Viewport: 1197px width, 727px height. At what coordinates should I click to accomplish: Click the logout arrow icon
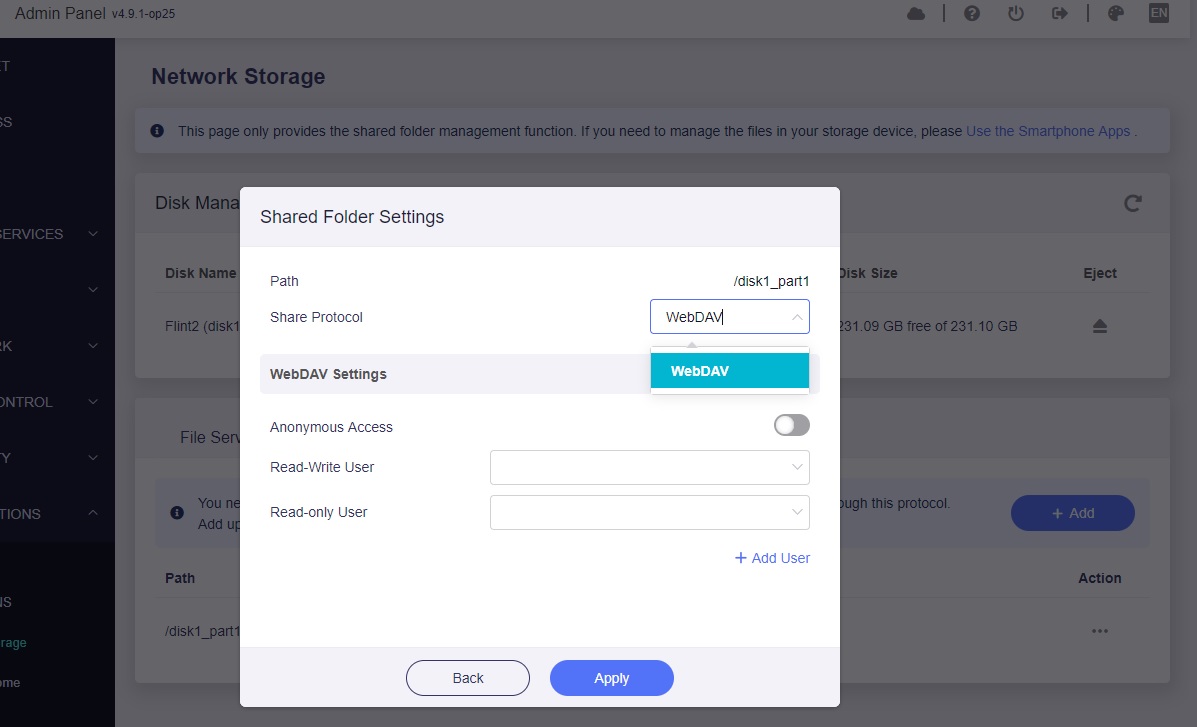(x=1060, y=14)
